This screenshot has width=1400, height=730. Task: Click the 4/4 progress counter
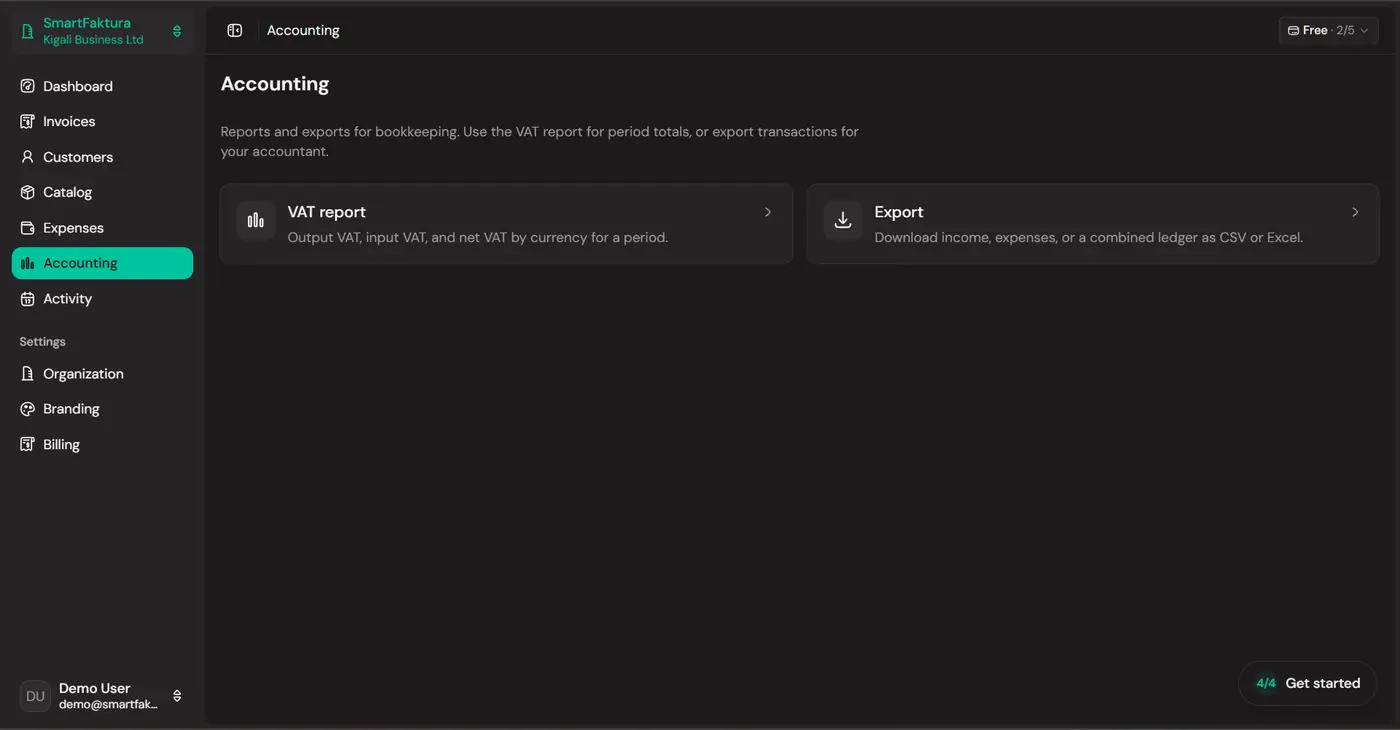coord(1266,683)
